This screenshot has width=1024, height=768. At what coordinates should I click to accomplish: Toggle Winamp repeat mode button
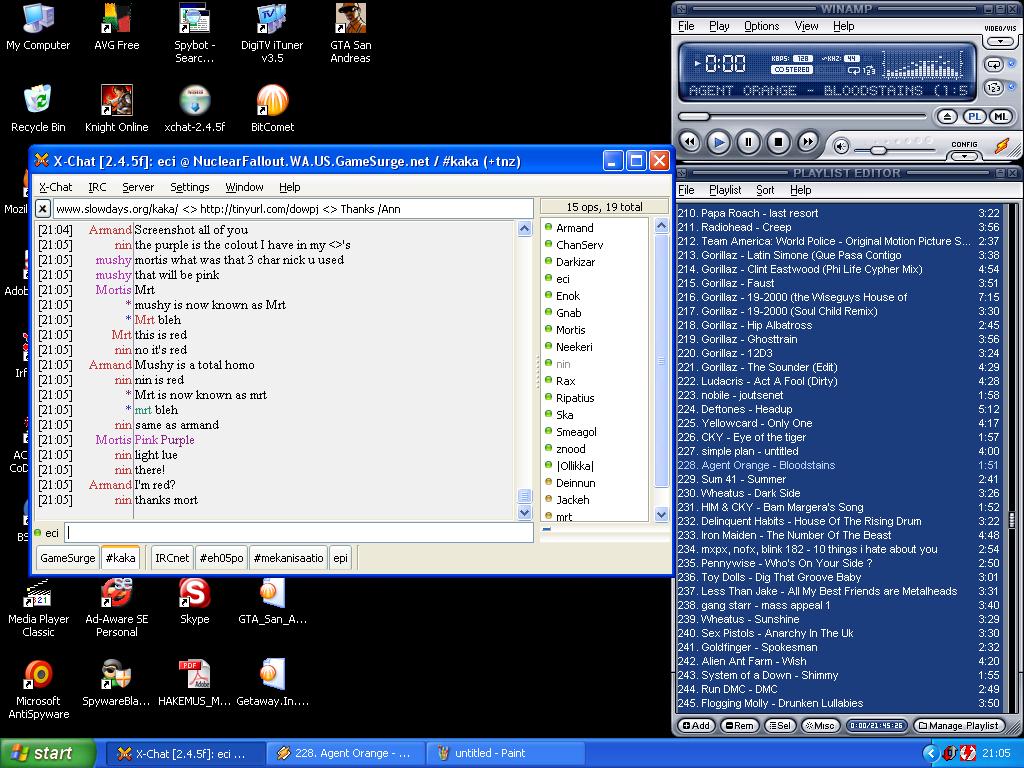tap(993, 65)
